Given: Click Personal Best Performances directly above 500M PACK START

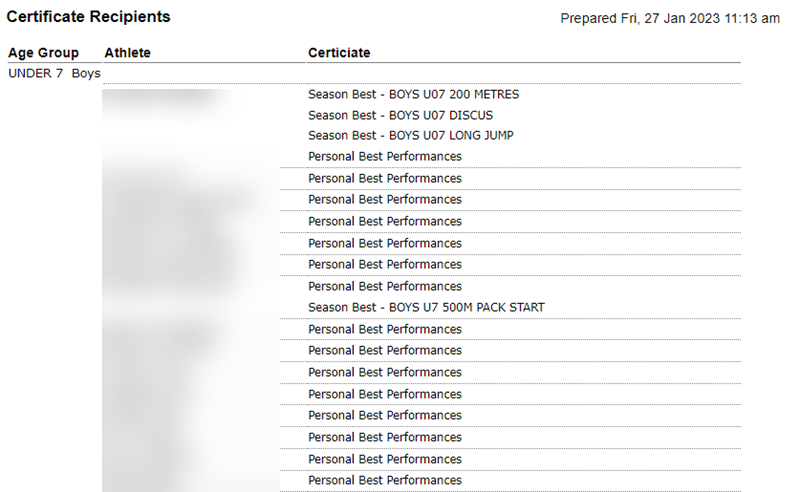Looking at the screenshot, I should click(x=385, y=286).
